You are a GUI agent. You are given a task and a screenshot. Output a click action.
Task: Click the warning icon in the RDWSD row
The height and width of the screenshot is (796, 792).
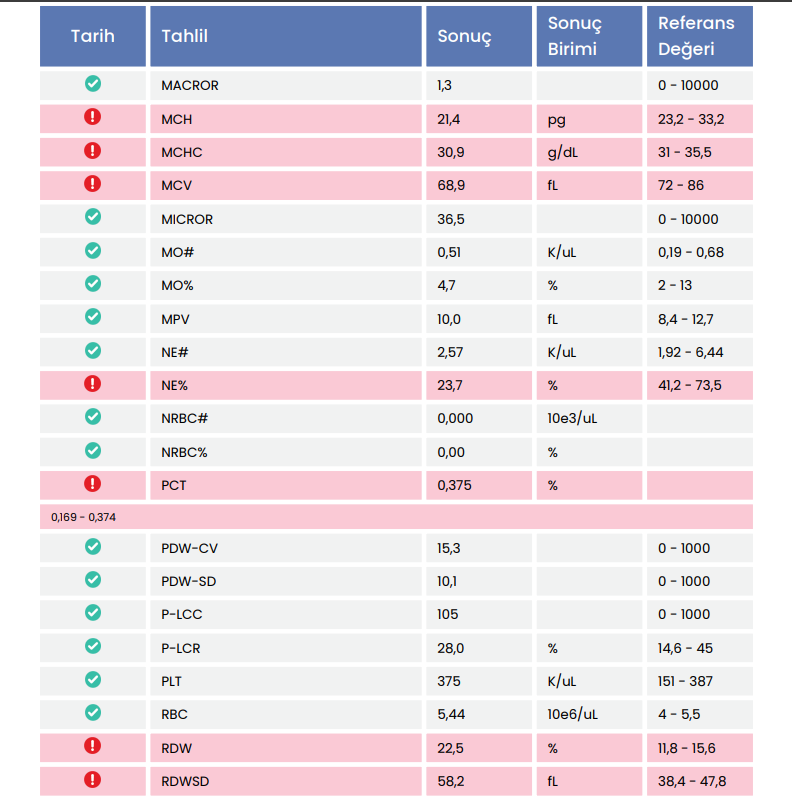point(93,779)
